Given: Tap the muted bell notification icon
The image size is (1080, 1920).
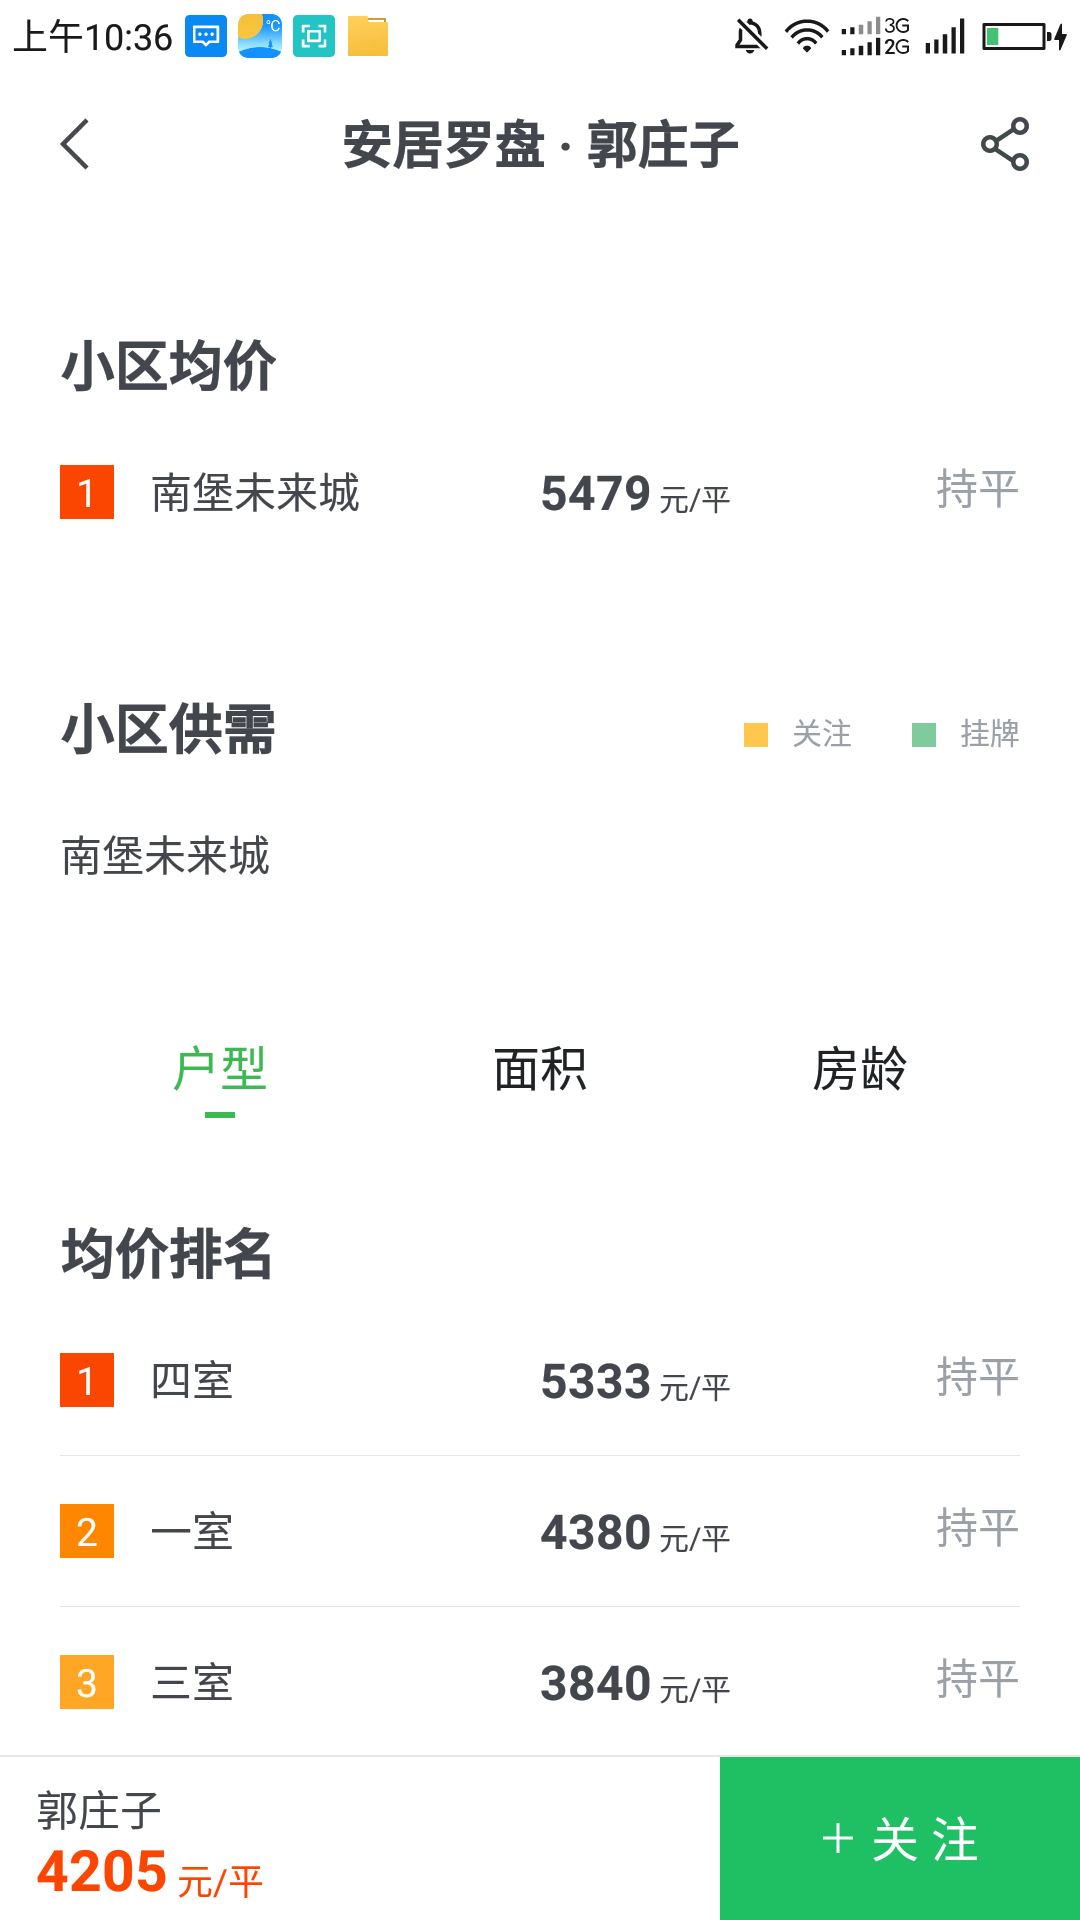Looking at the screenshot, I should pyautogui.click(x=750, y=37).
